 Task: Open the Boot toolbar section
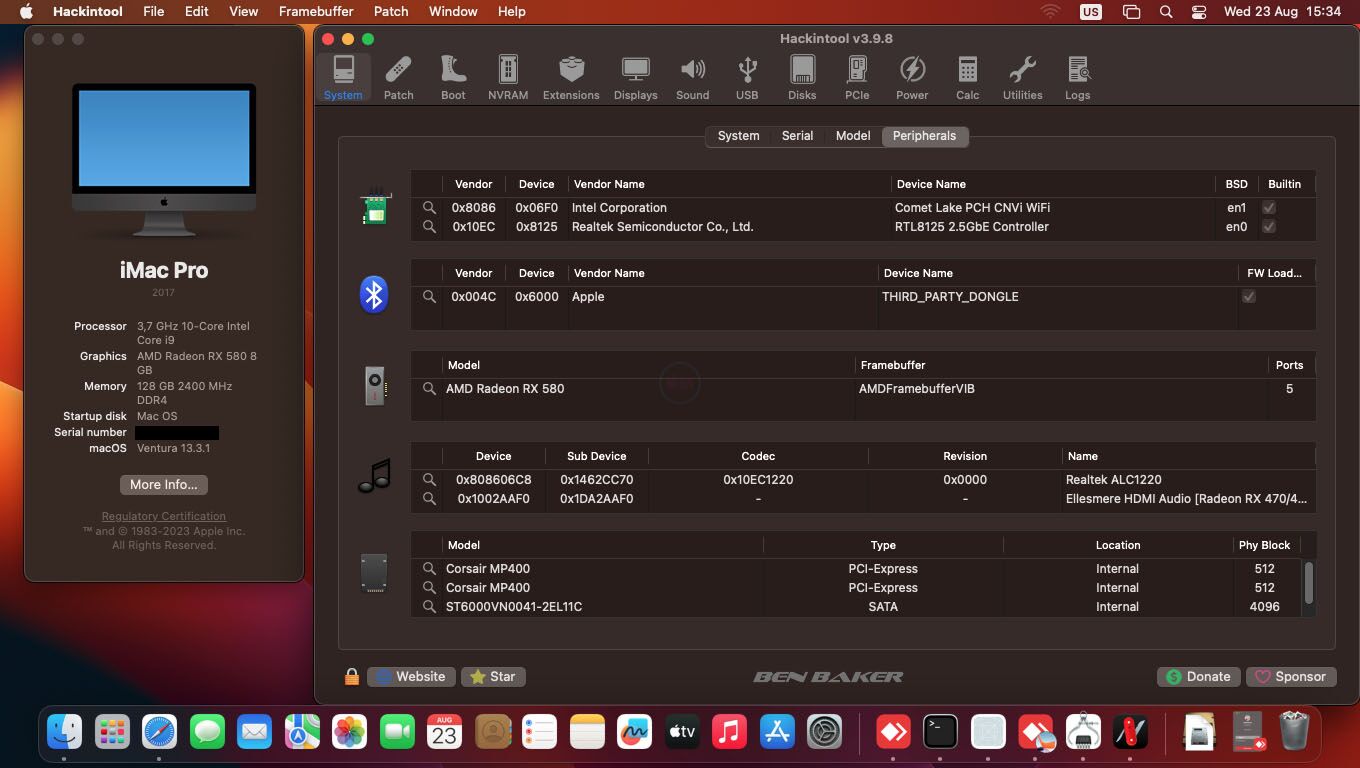[x=453, y=78]
